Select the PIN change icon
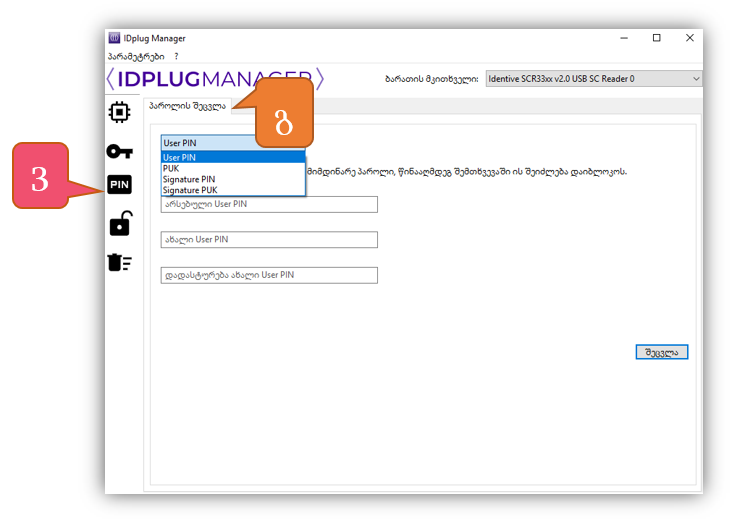The image size is (732, 519). pos(119,185)
